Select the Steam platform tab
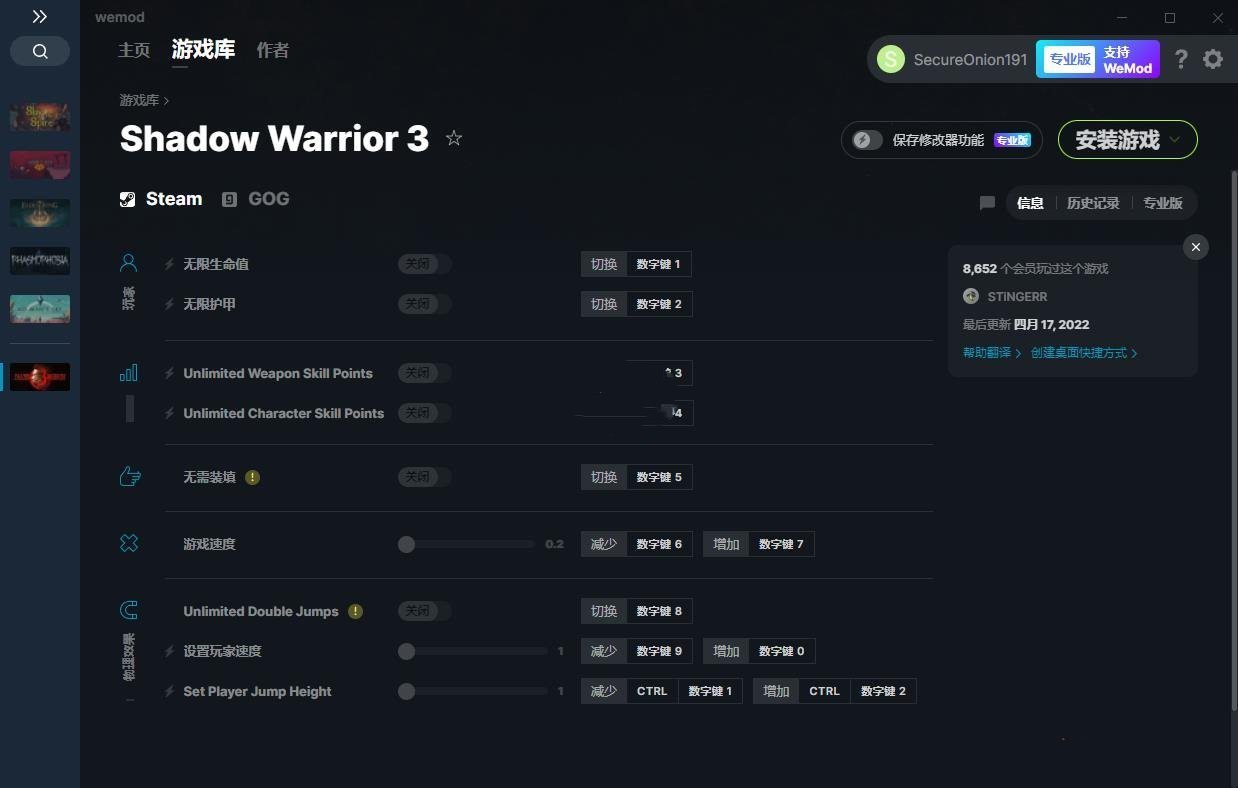 click(161, 199)
